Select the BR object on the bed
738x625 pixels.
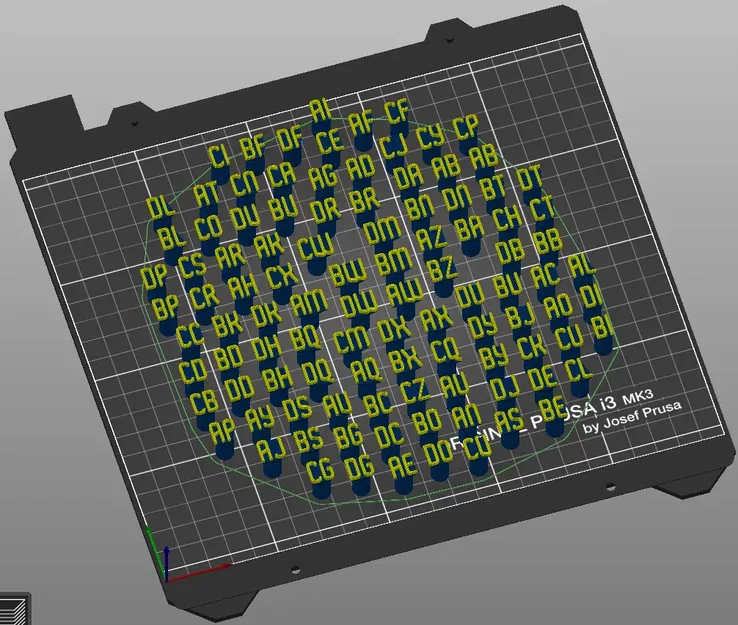tap(365, 200)
